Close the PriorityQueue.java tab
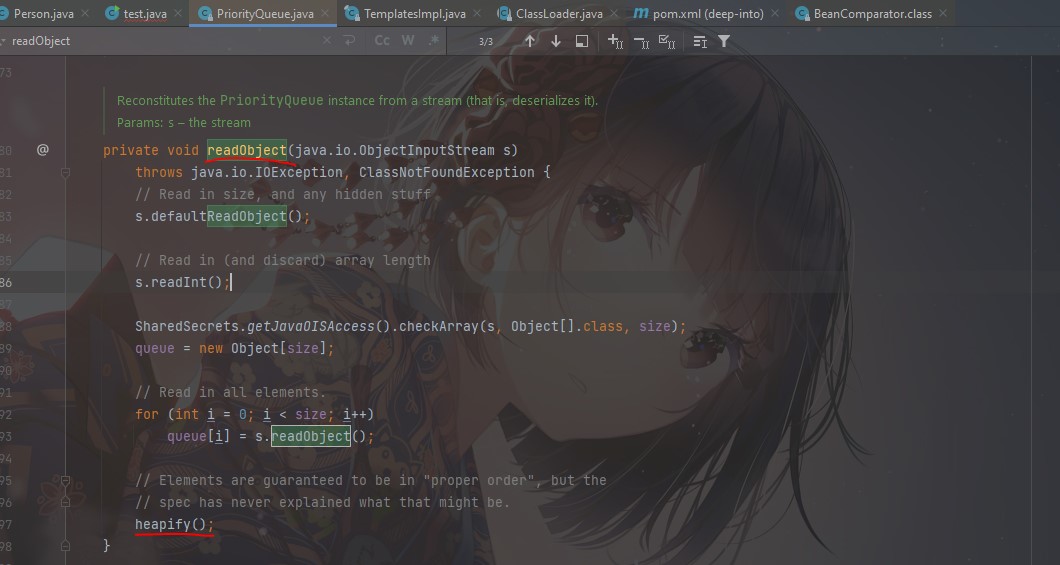Screen dimensions: 1060x565 325,14
